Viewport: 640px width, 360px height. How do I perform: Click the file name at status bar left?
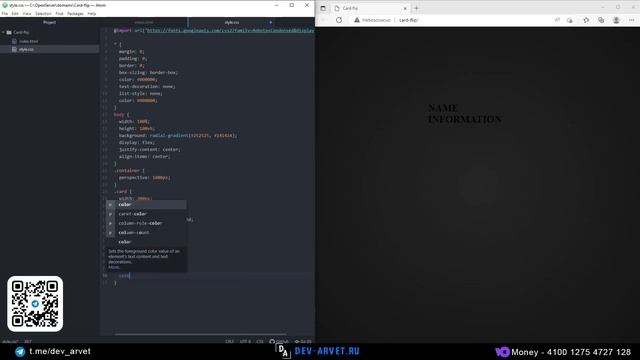coord(10,342)
